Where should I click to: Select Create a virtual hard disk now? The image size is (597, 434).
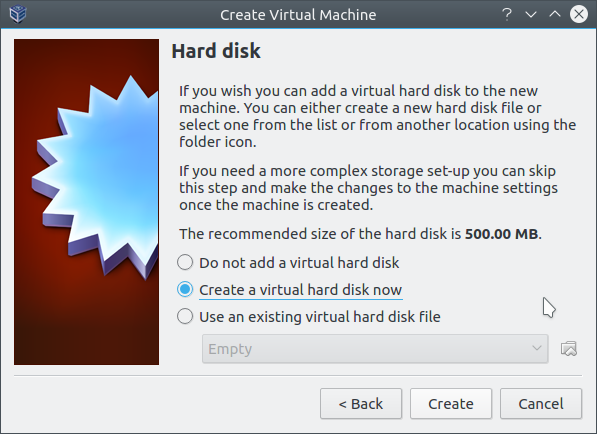tap(185, 290)
